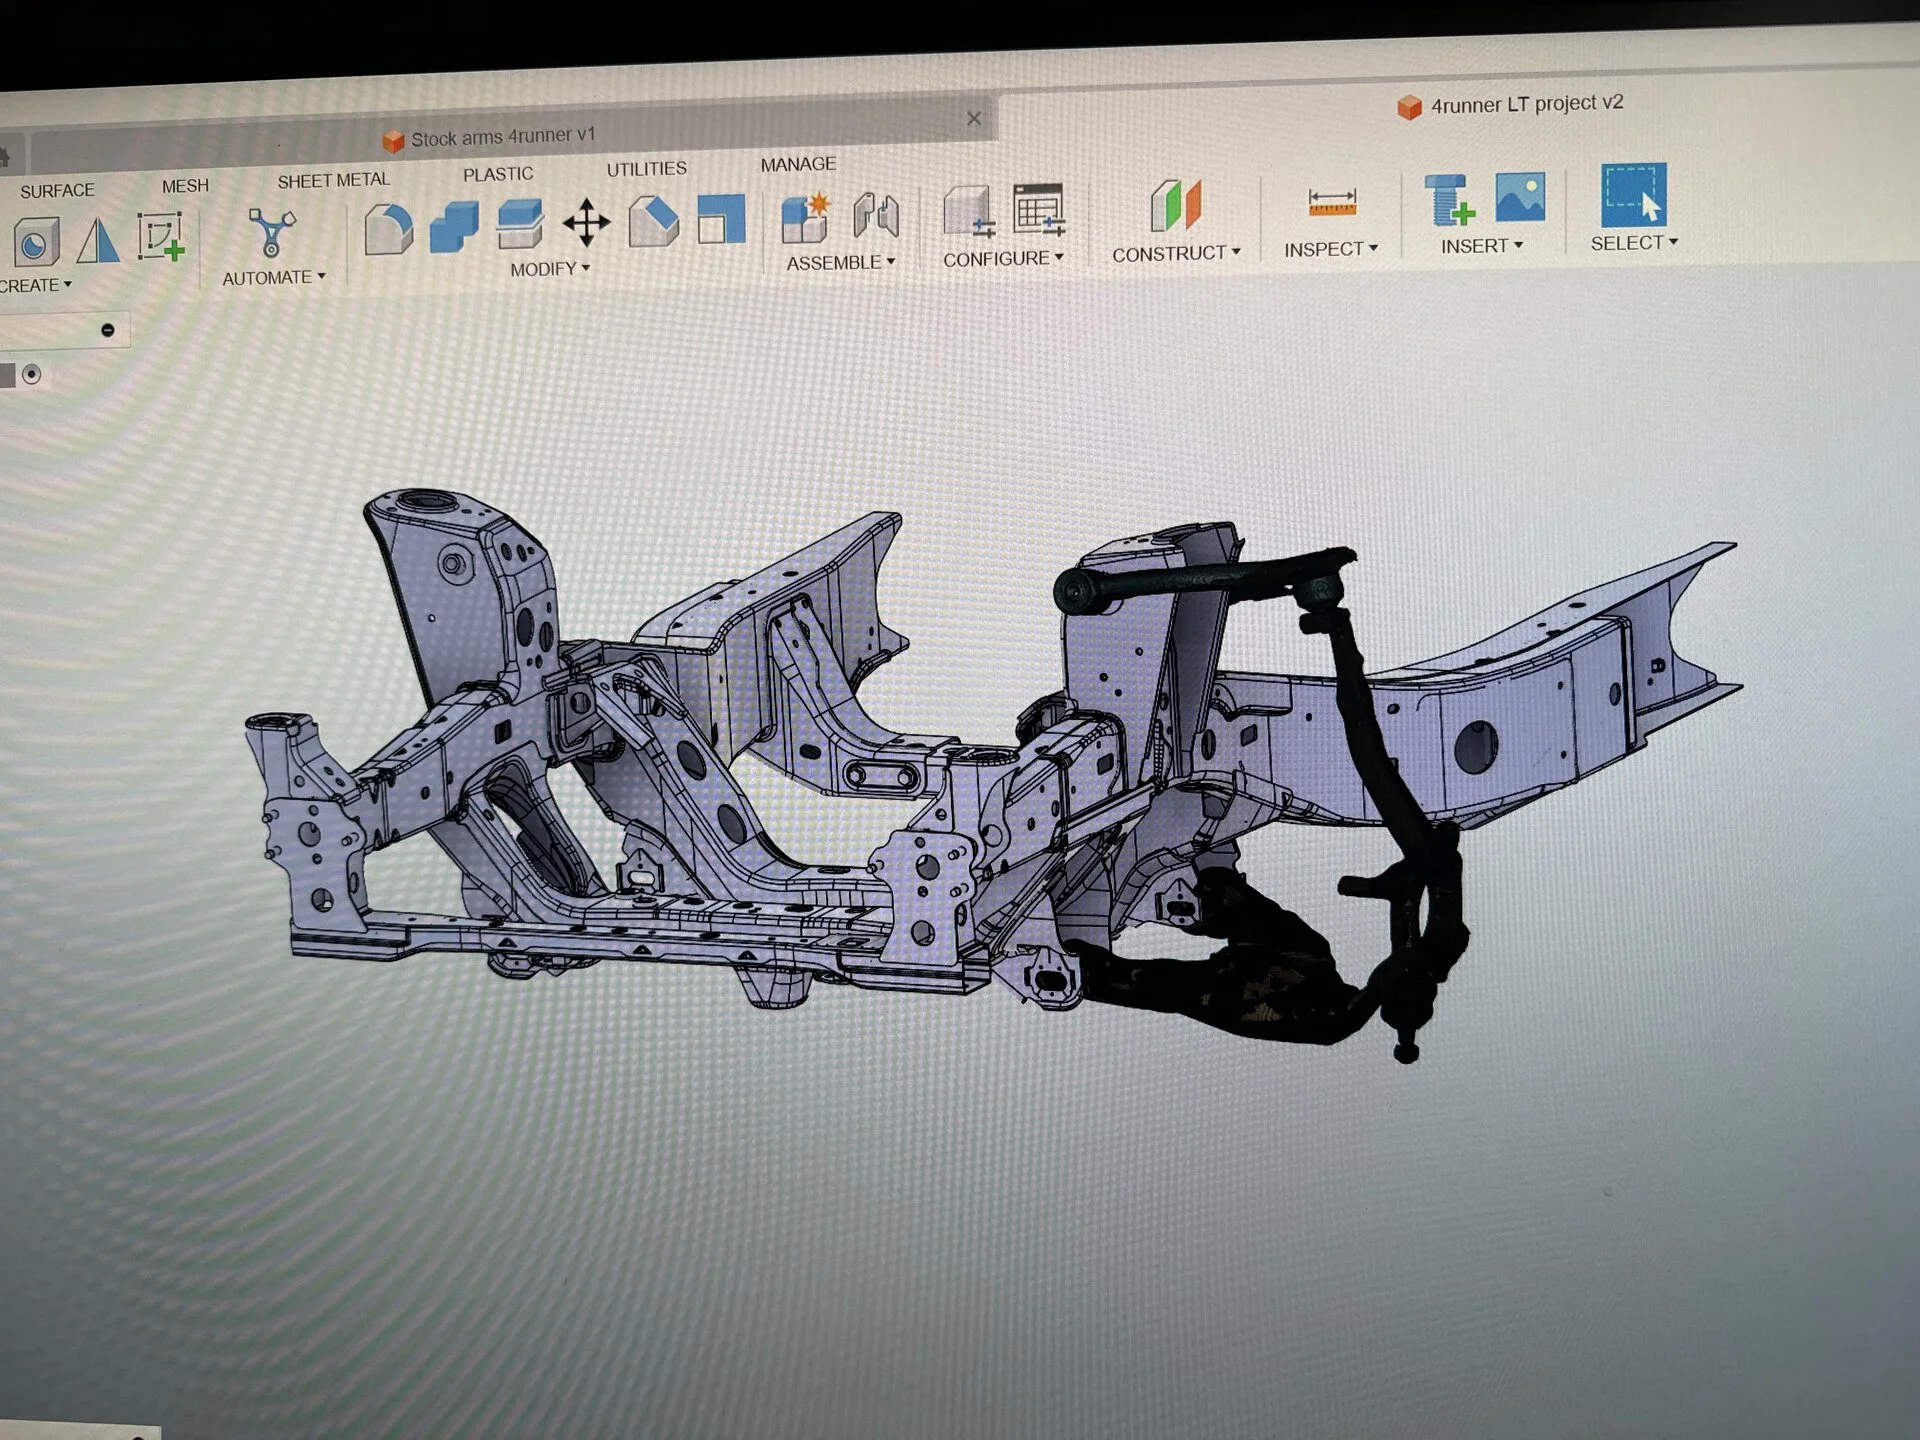Select the Fillet tool icon

pyautogui.click(x=388, y=228)
